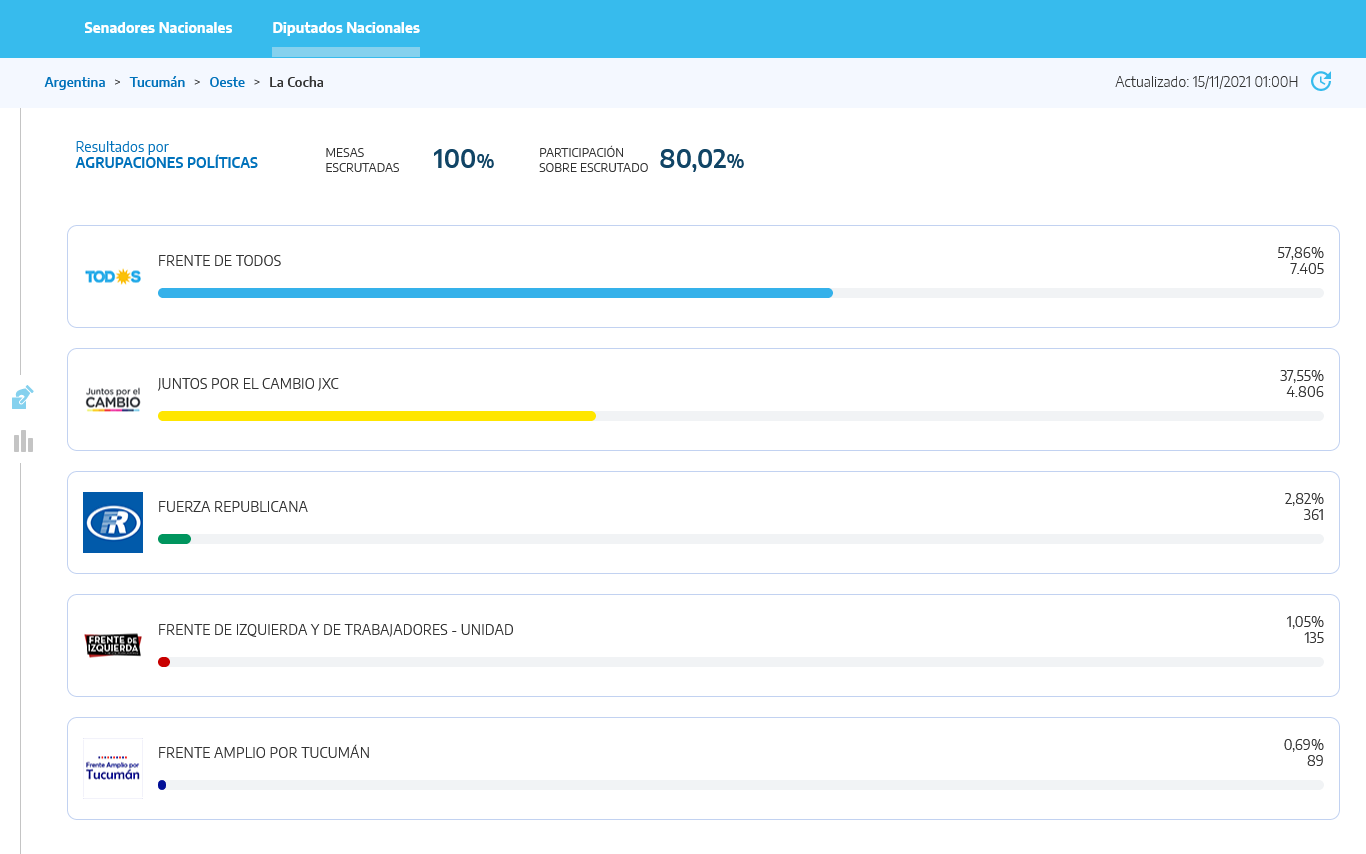The image size is (1366, 854).
Task: Click the 37,55% percentage value
Action: [x=1301, y=376]
